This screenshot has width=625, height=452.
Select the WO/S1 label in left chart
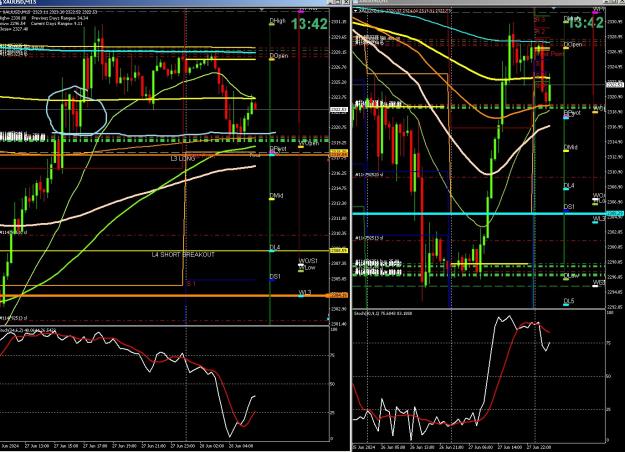coord(309,261)
